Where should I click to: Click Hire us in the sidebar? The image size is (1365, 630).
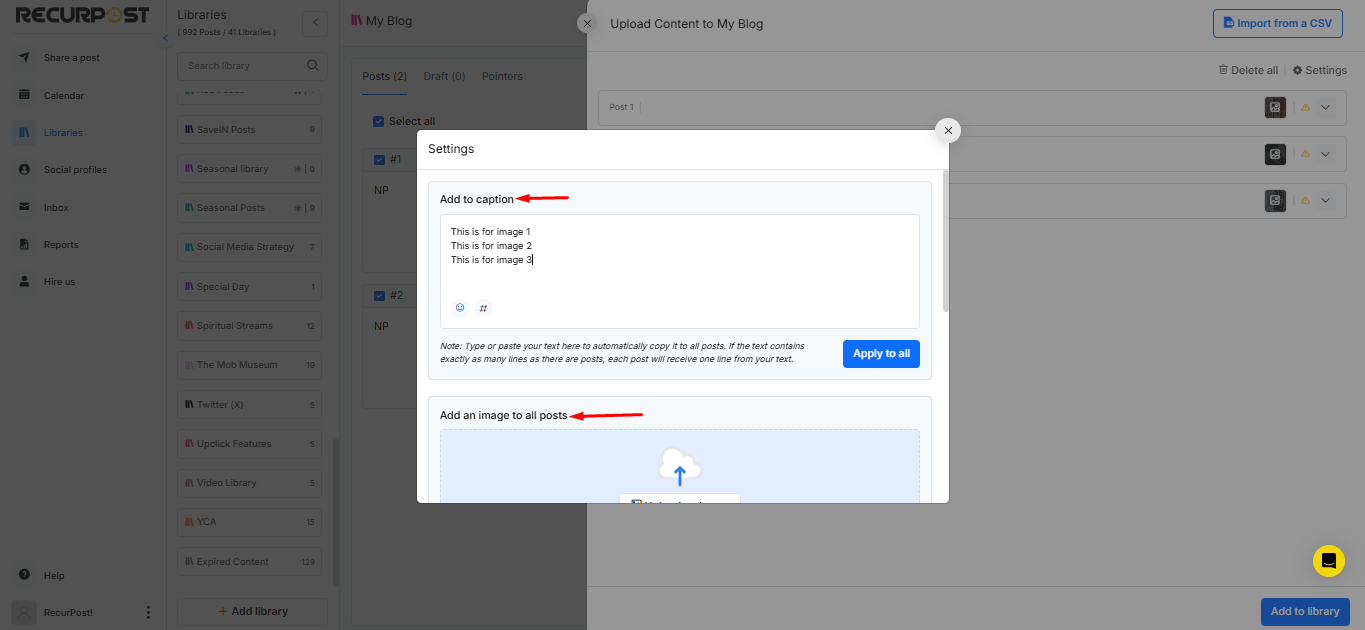point(59,282)
